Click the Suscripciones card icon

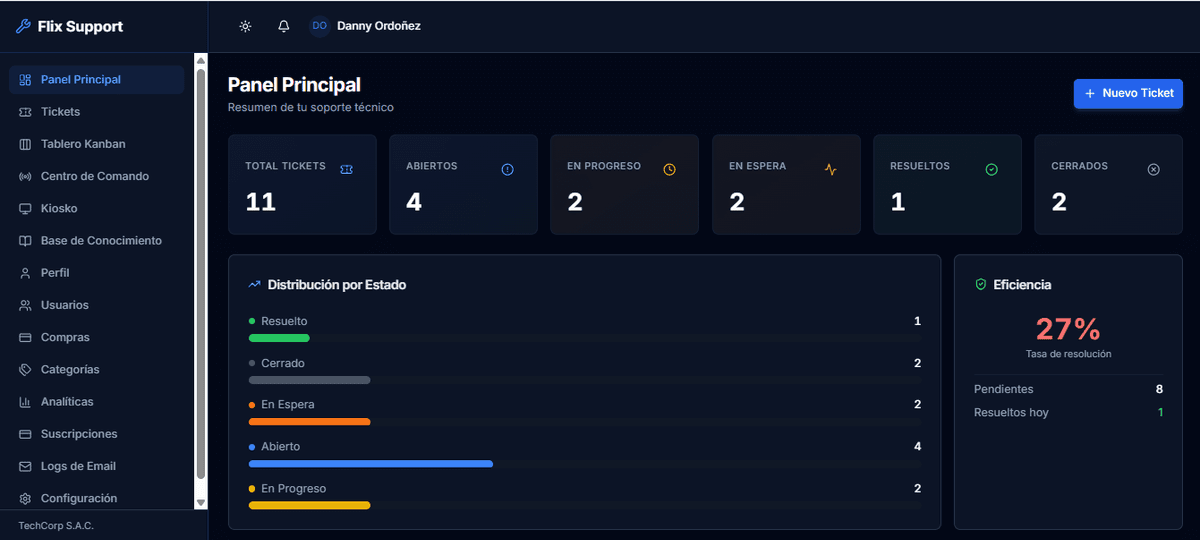coord(26,434)
